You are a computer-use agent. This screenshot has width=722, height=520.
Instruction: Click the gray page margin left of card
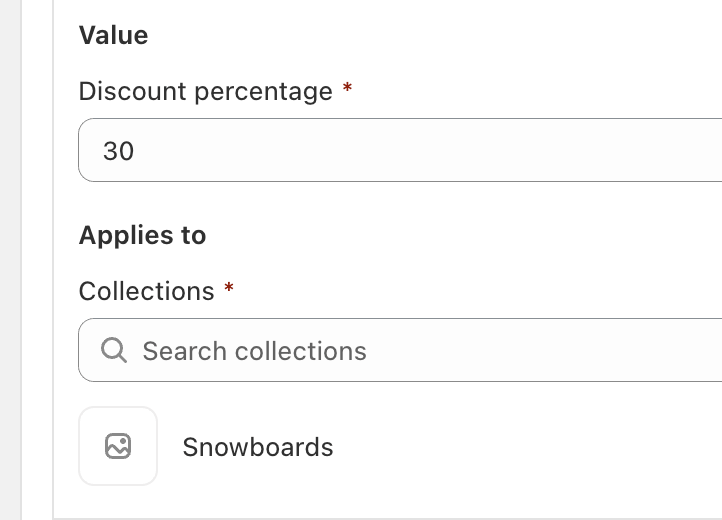point(10,260)
